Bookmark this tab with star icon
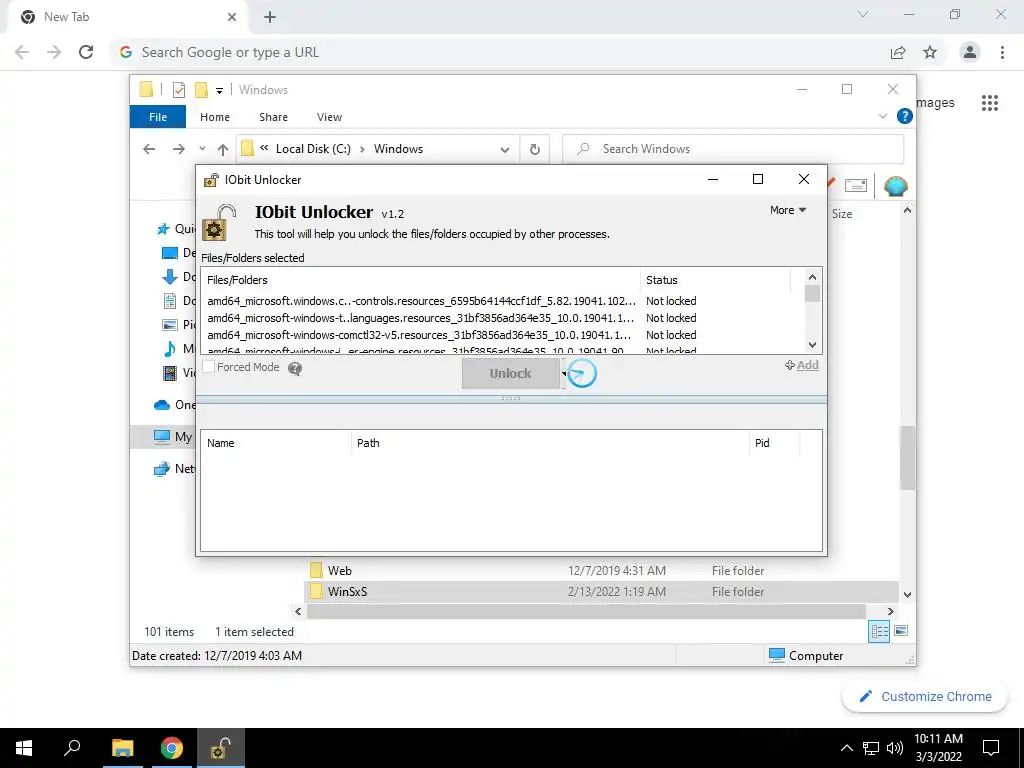Viewport: 1024px width, 768px height. pos(930,52)
